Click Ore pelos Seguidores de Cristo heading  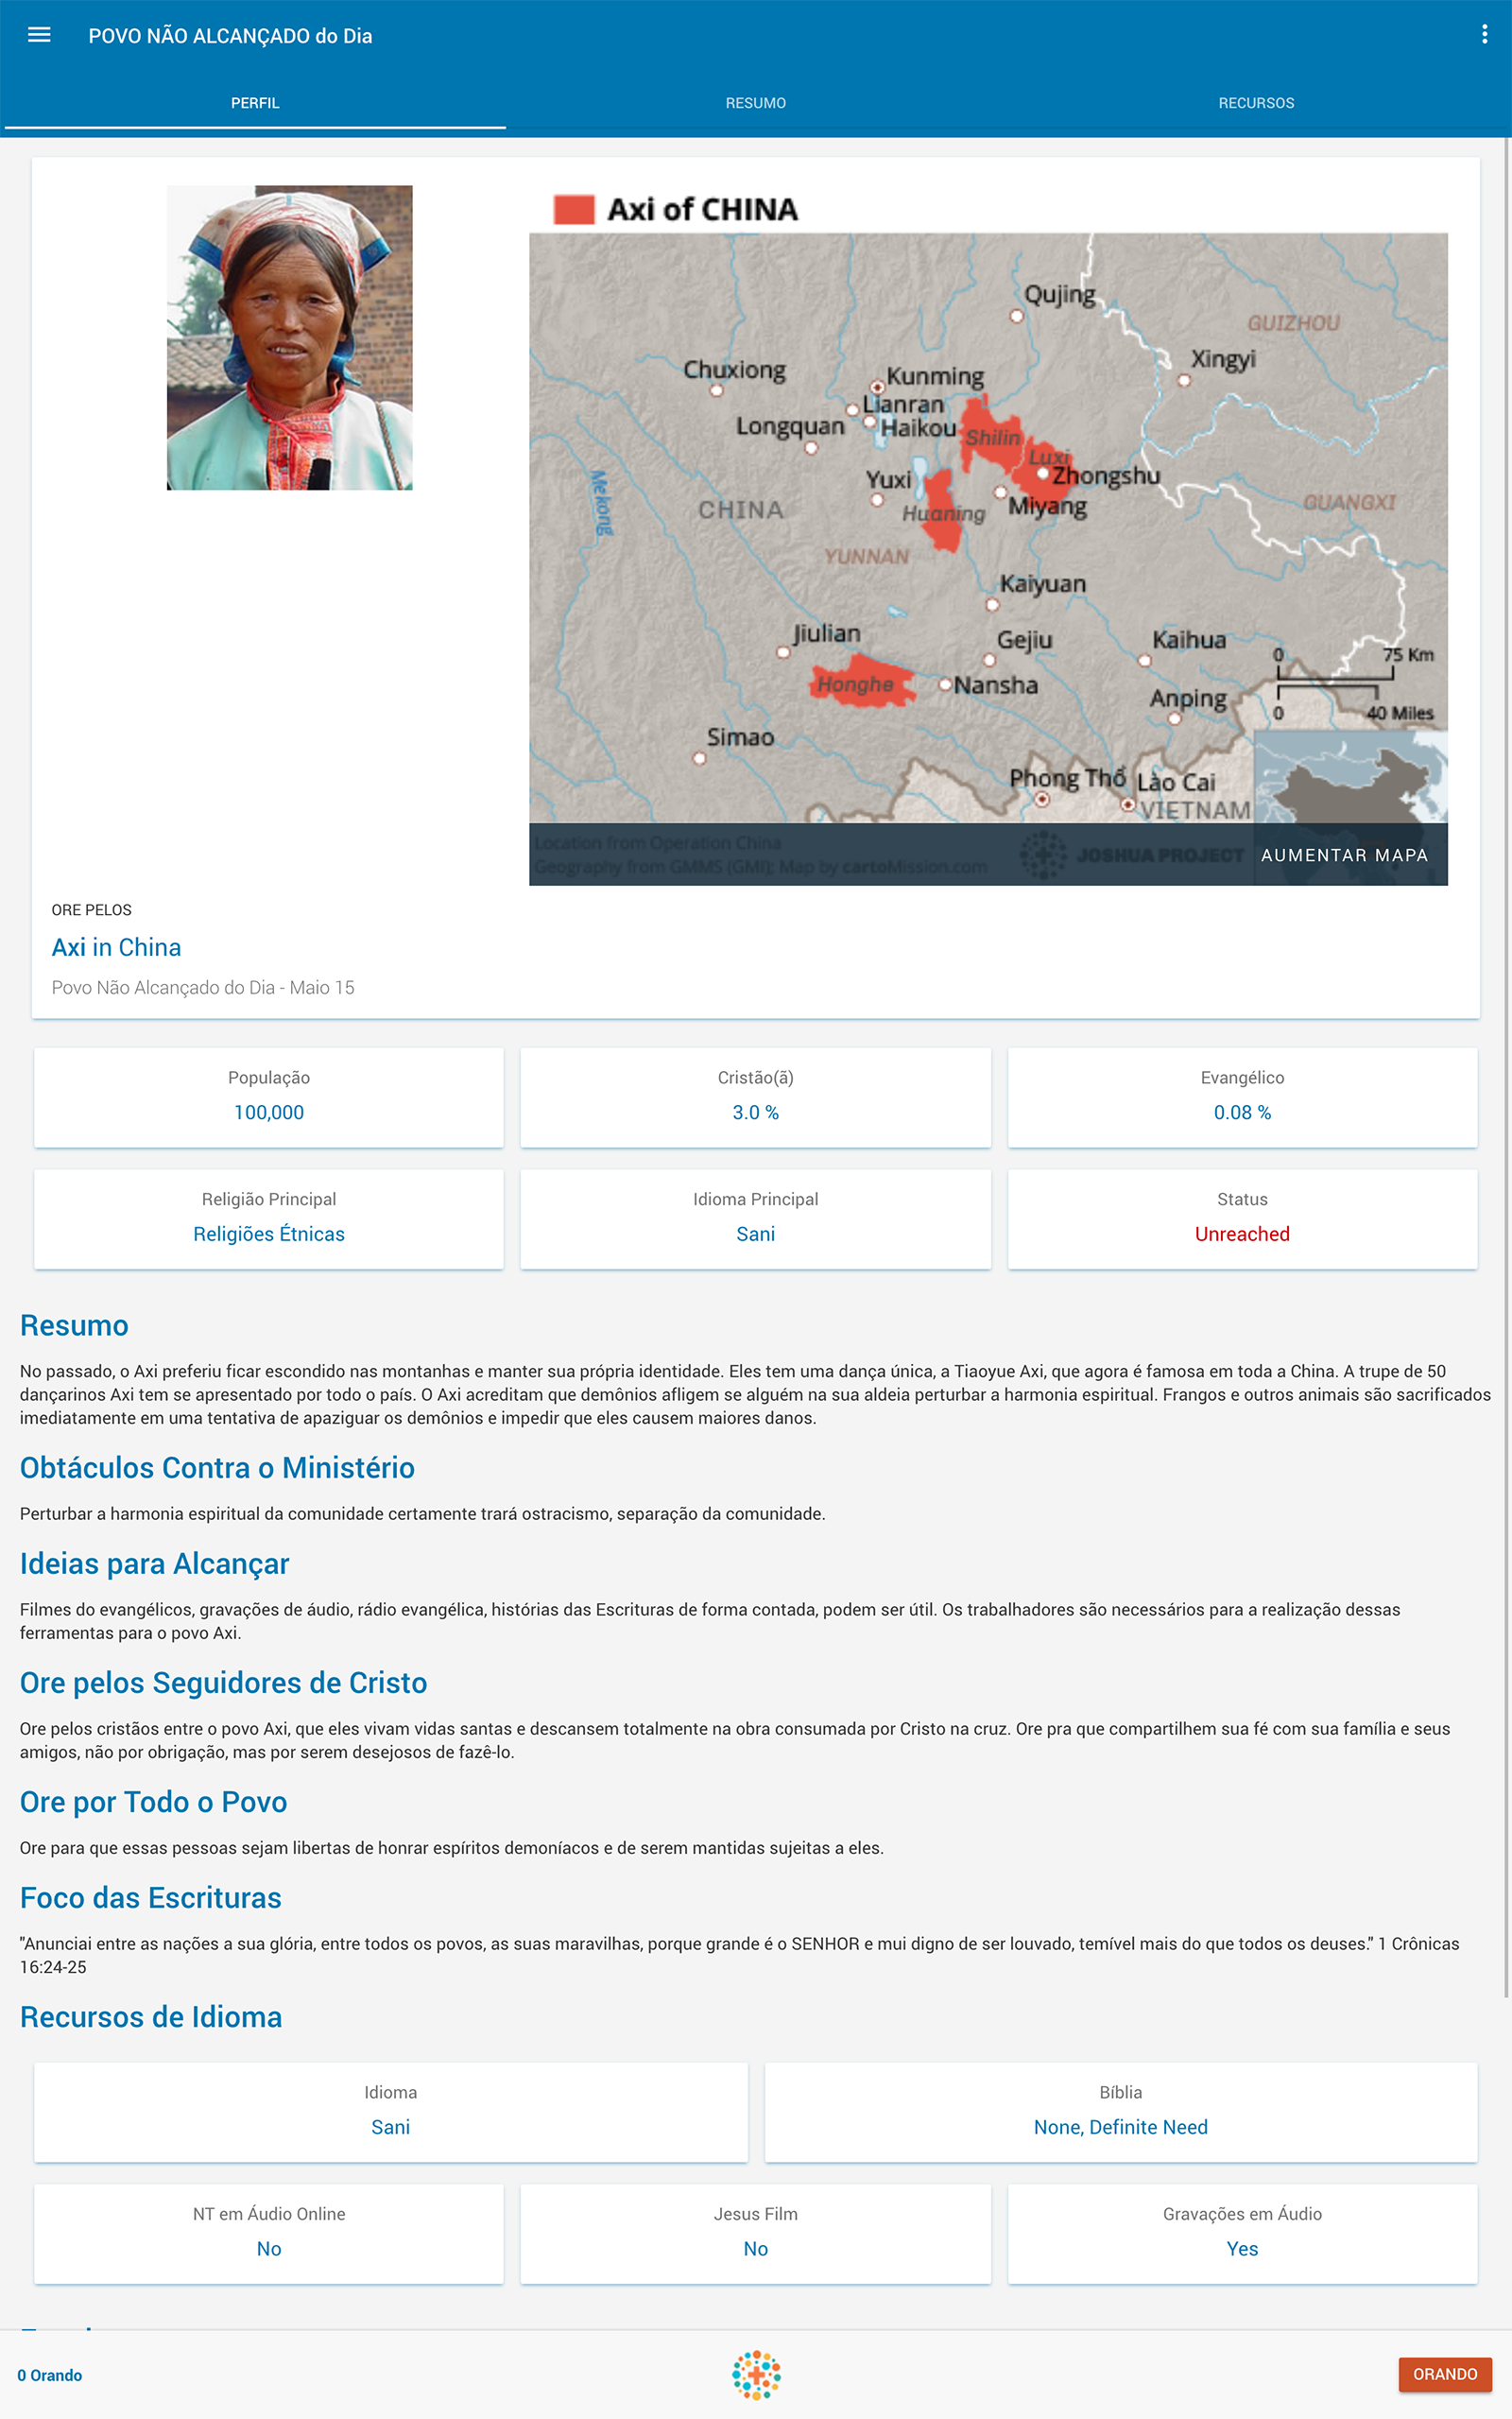point(223,1682)
